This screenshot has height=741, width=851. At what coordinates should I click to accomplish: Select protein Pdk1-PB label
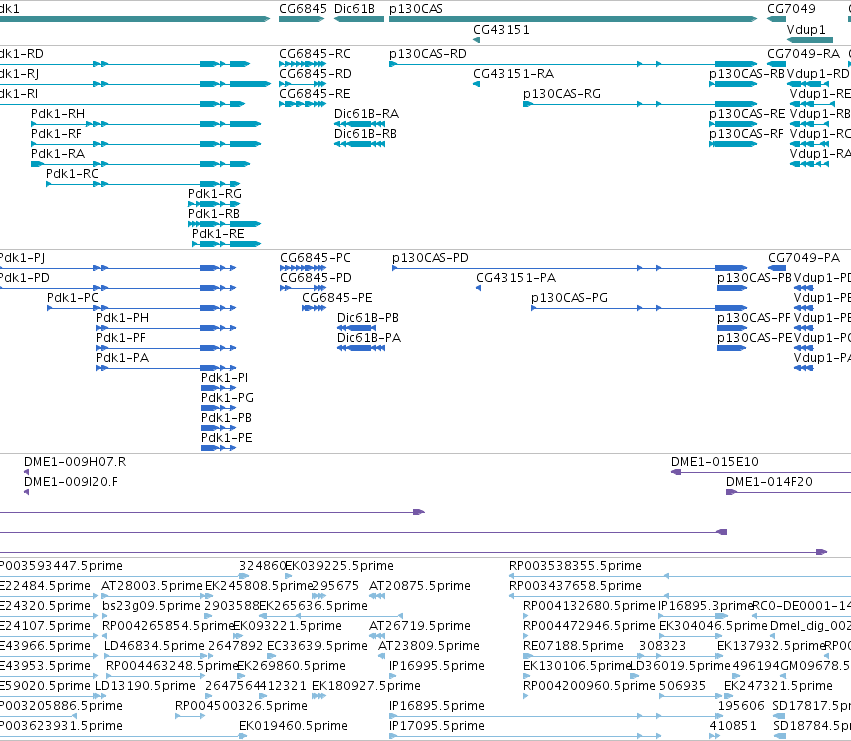pyautogui.click(x=226, y=419)
